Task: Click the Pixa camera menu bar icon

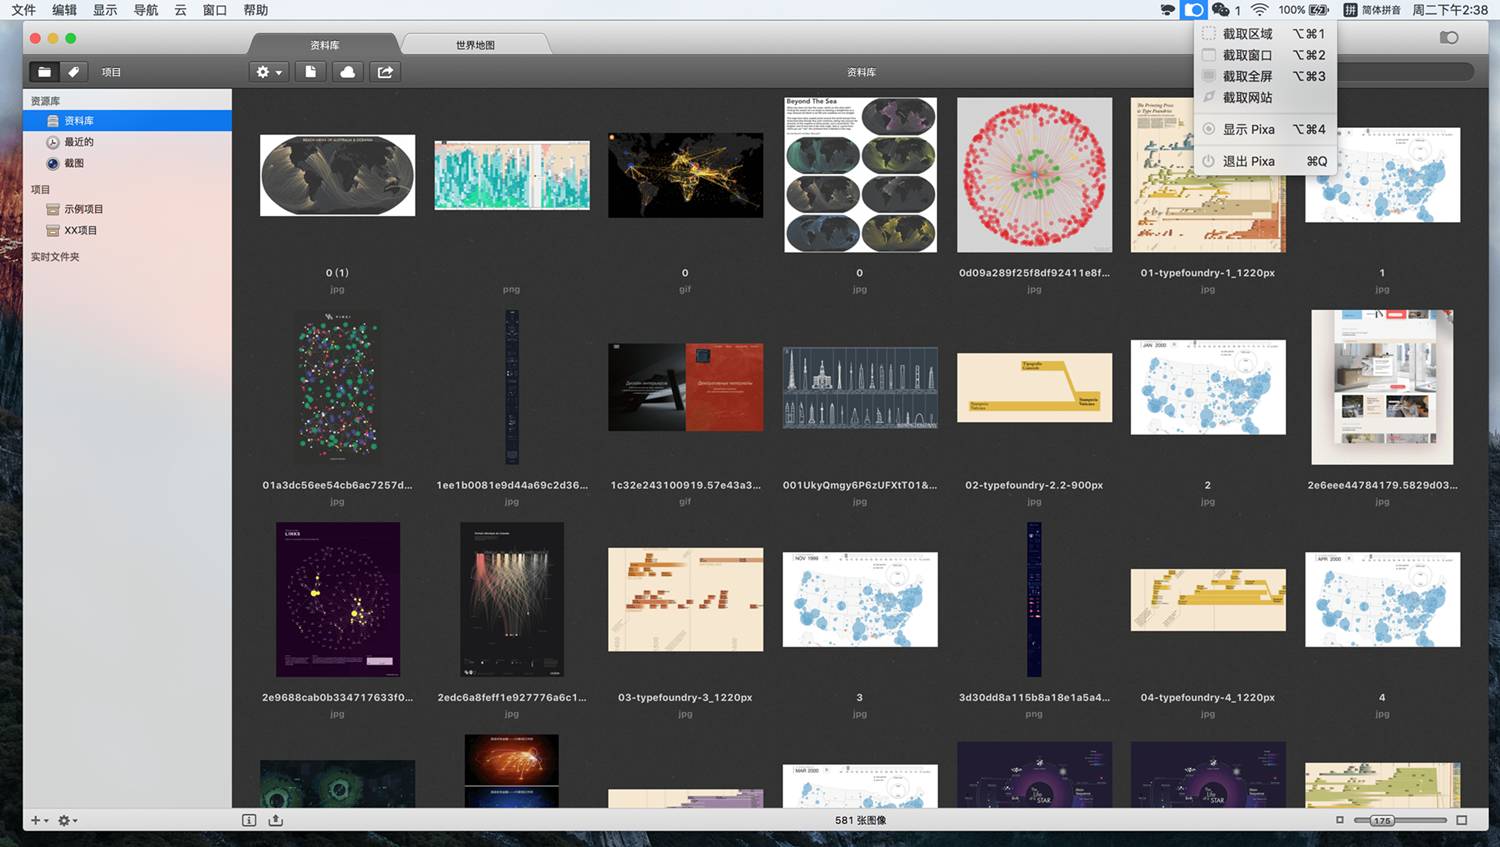Action: 1194,10
